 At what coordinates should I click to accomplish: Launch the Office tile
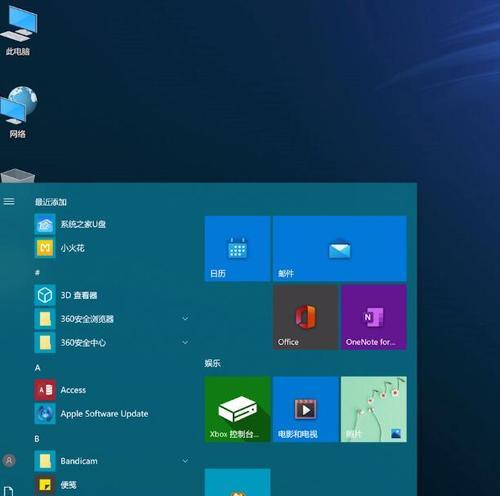point(305,317)
